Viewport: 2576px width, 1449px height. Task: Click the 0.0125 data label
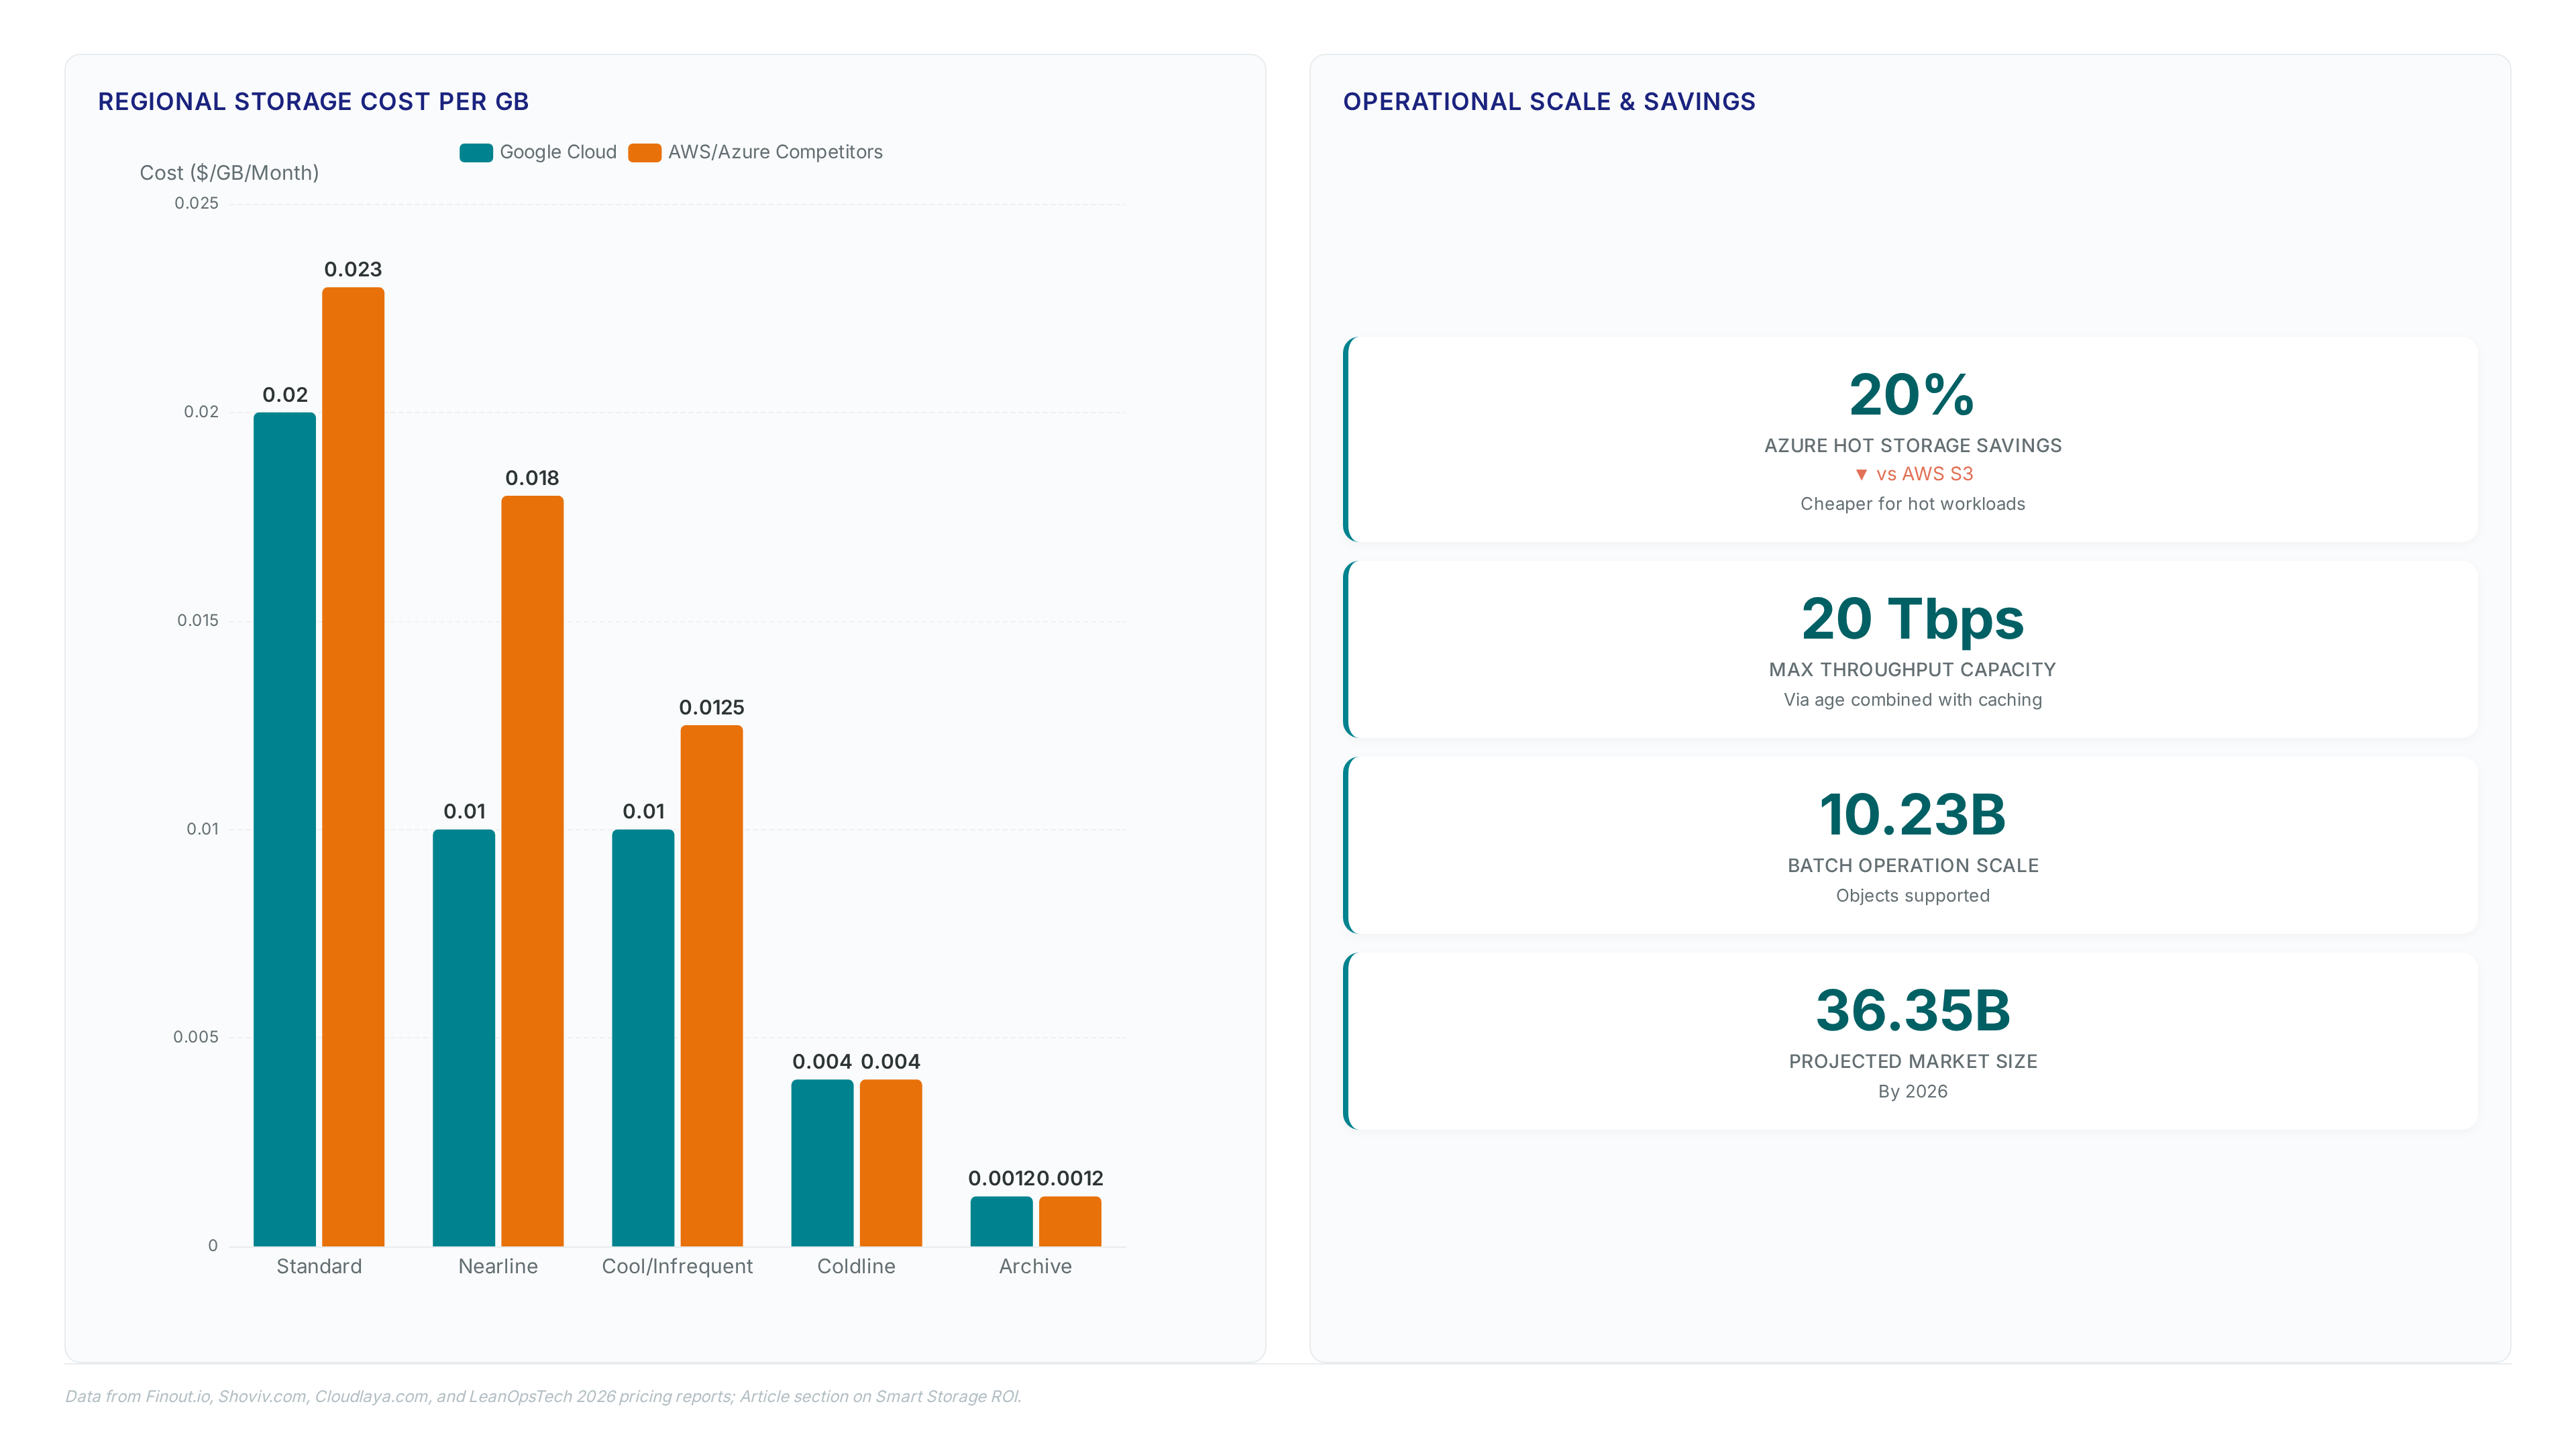711,707
